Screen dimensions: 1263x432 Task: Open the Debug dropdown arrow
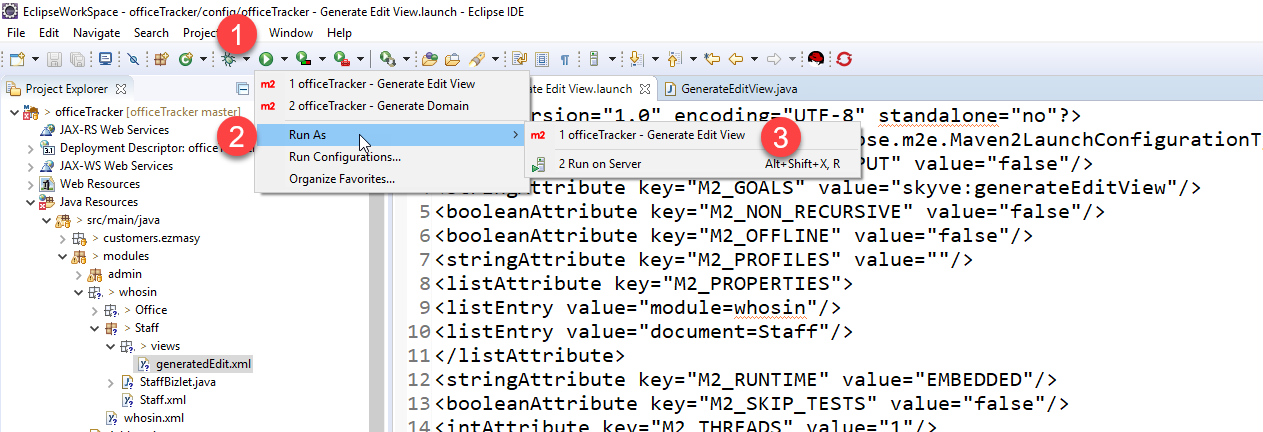(247, 59)
